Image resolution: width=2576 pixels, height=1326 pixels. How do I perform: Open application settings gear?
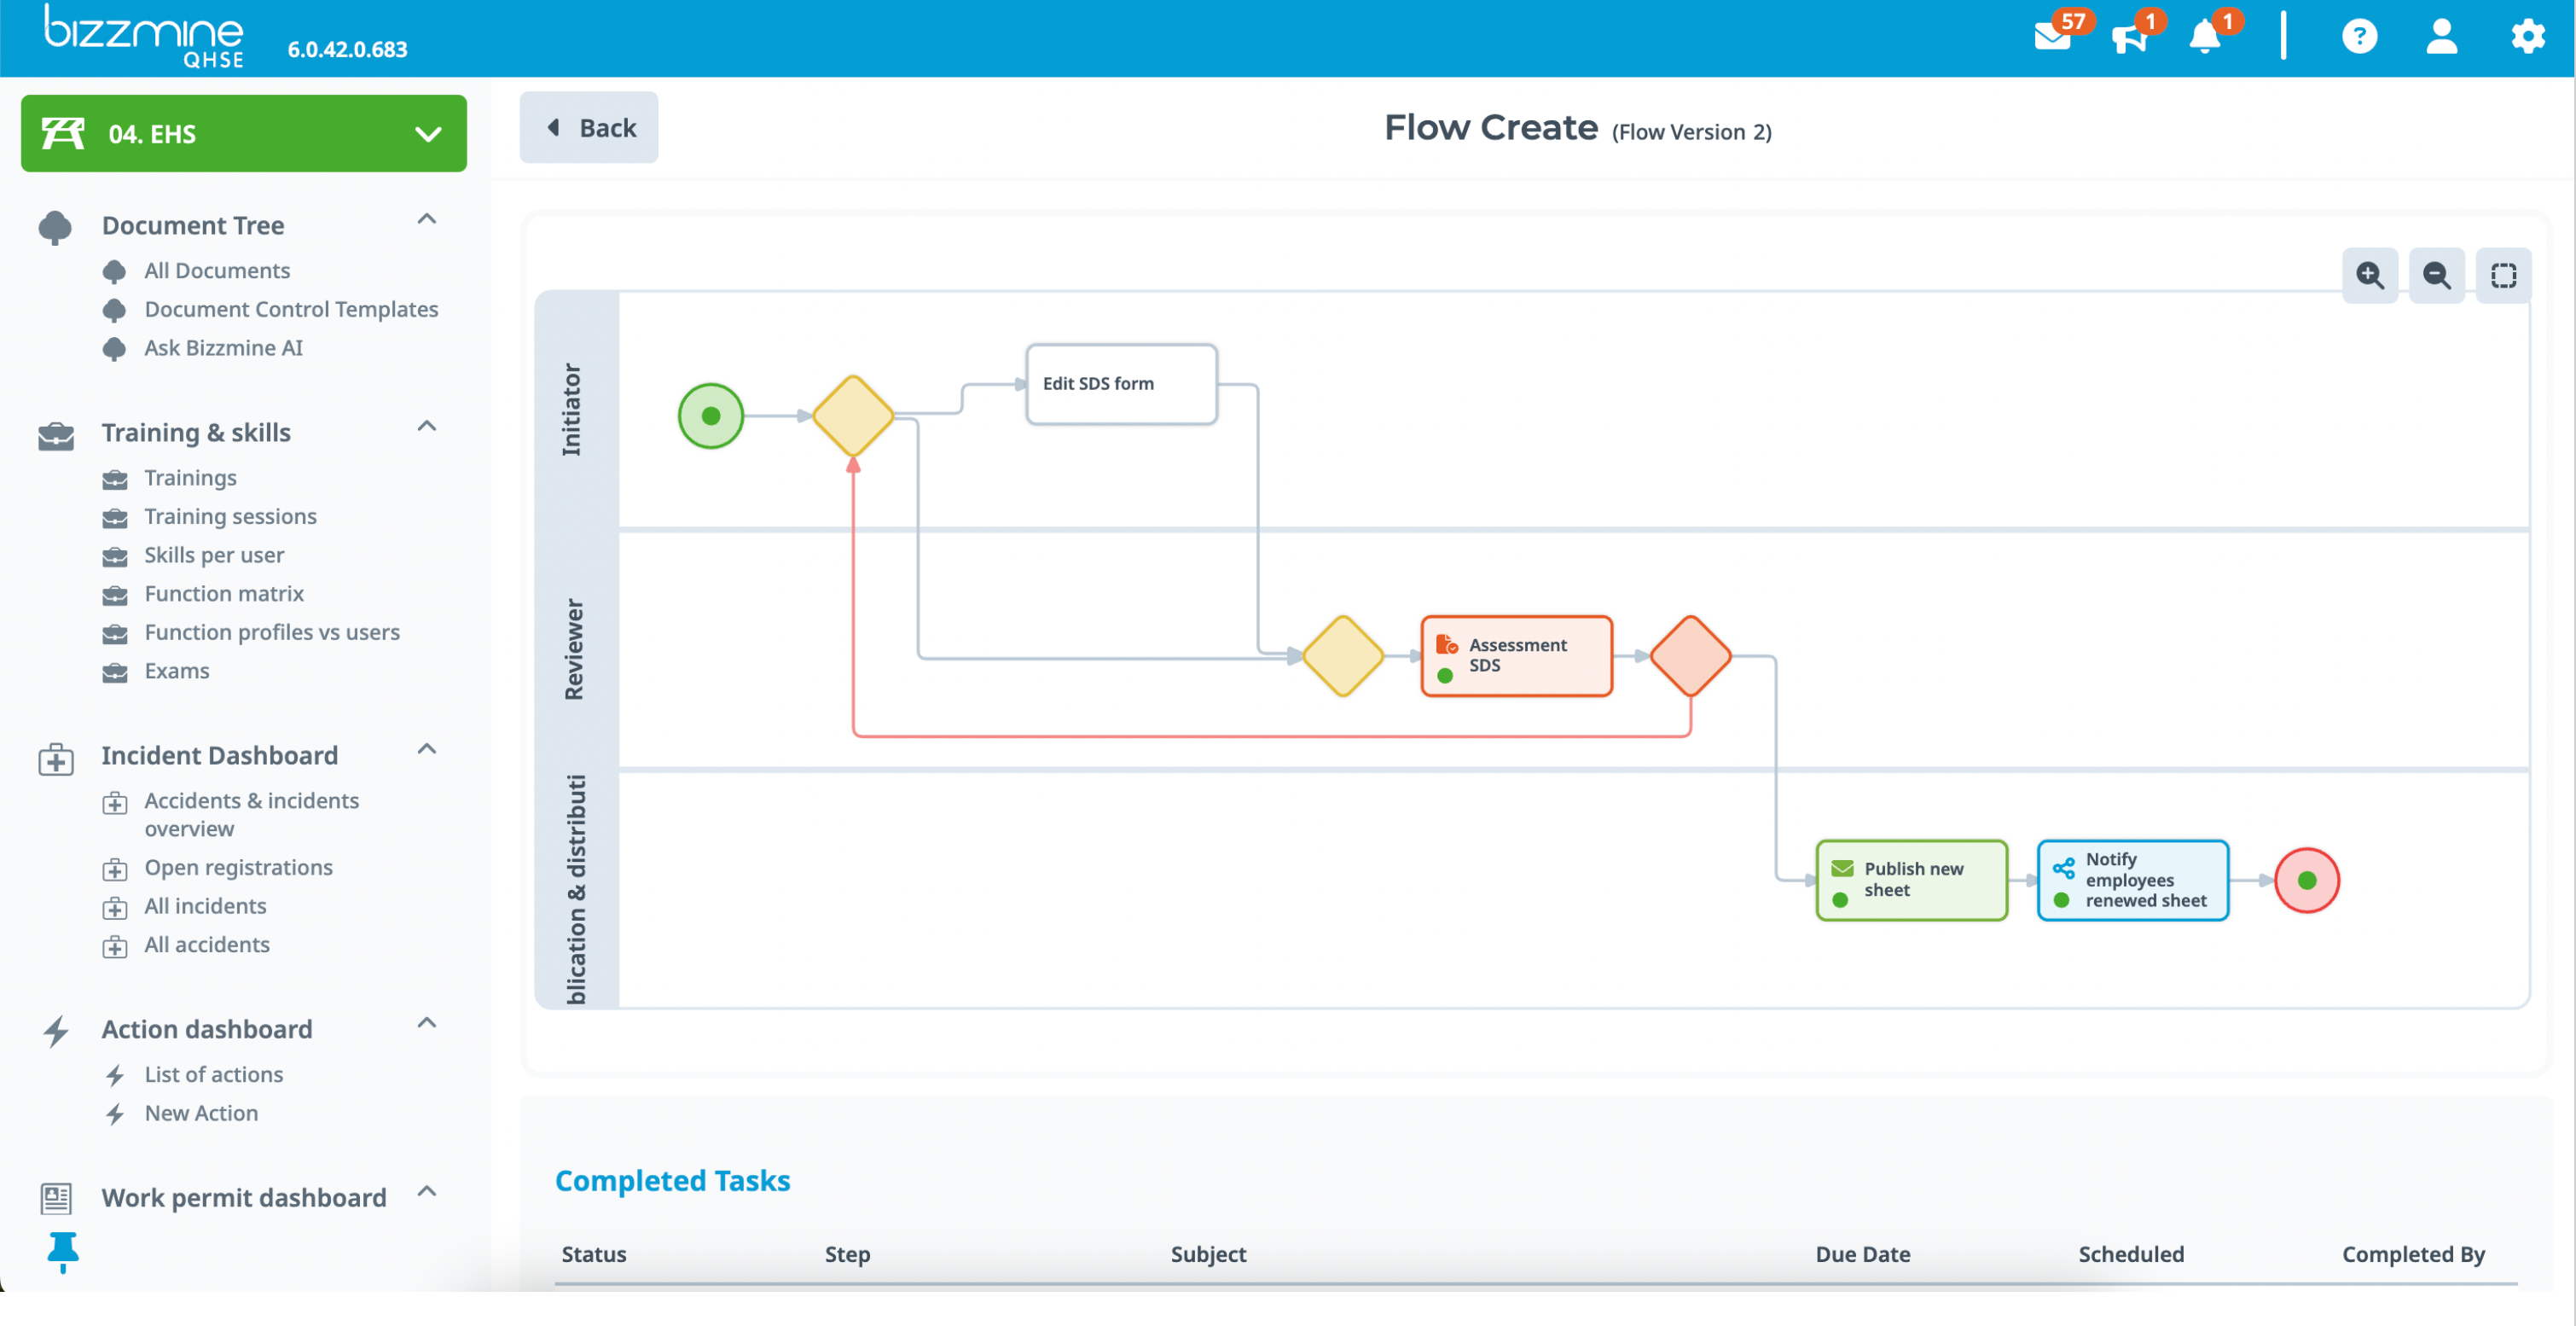point(2528,38)
